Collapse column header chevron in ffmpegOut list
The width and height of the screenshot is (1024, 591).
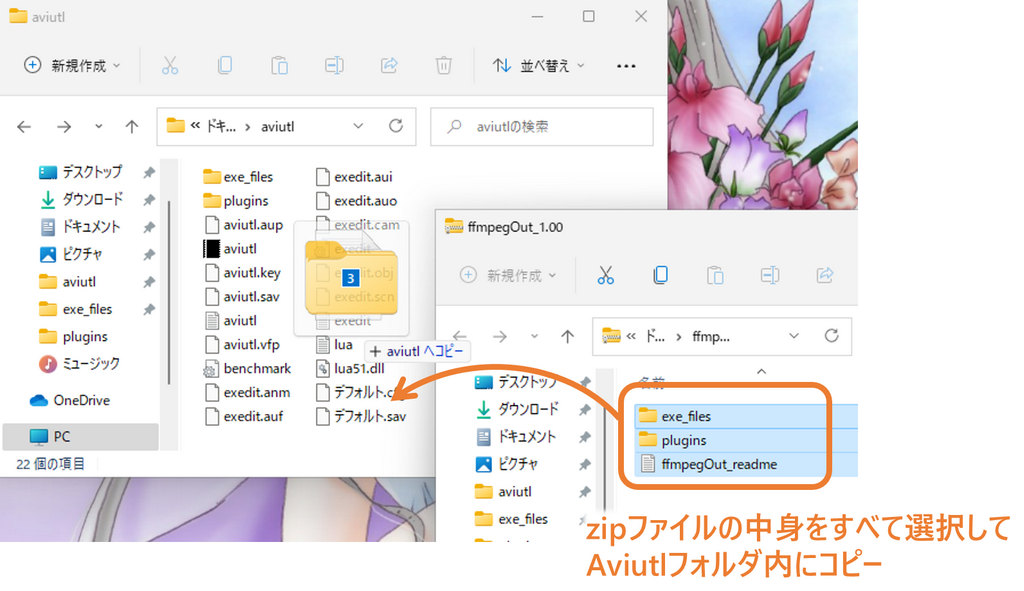(x=761, y=371)
